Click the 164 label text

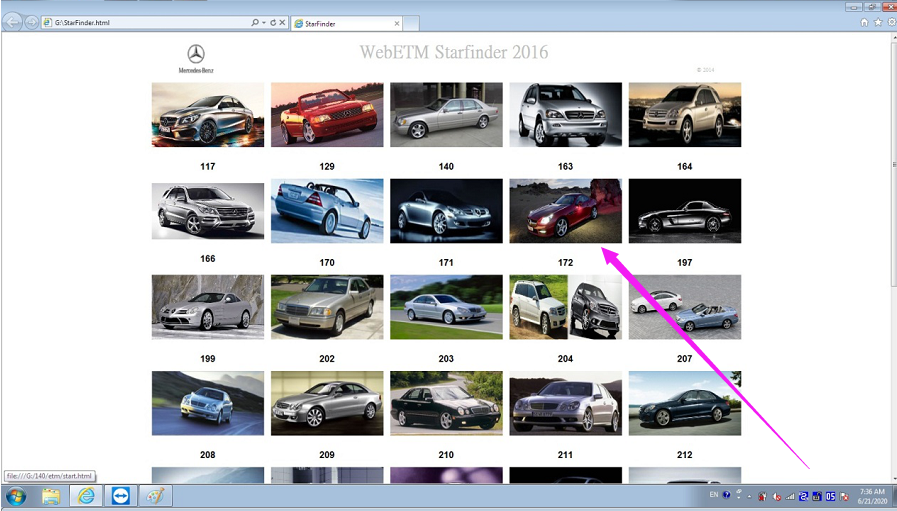[x=685, y=167]
